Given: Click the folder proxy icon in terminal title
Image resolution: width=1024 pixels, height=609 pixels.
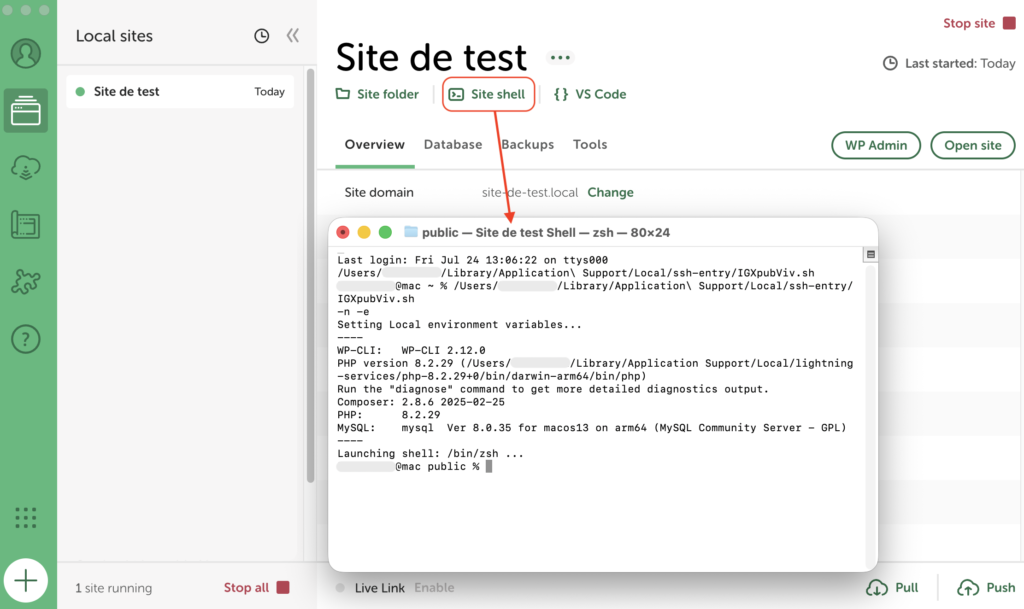Looking at the screenshot, I should coord(411,232).
